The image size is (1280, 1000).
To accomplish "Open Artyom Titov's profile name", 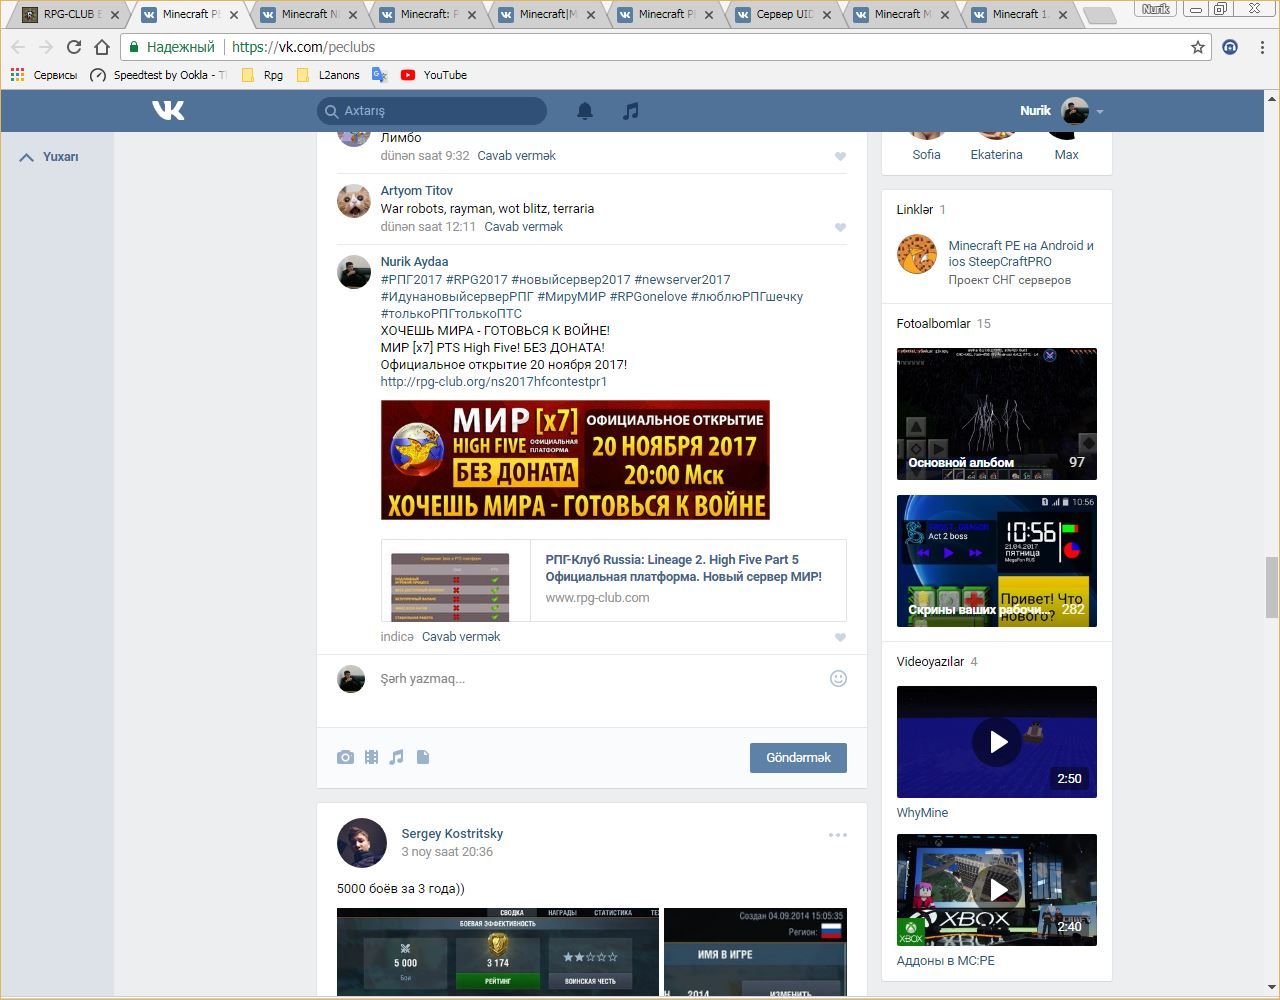I will pyautogui.click(x=417, y=191).
